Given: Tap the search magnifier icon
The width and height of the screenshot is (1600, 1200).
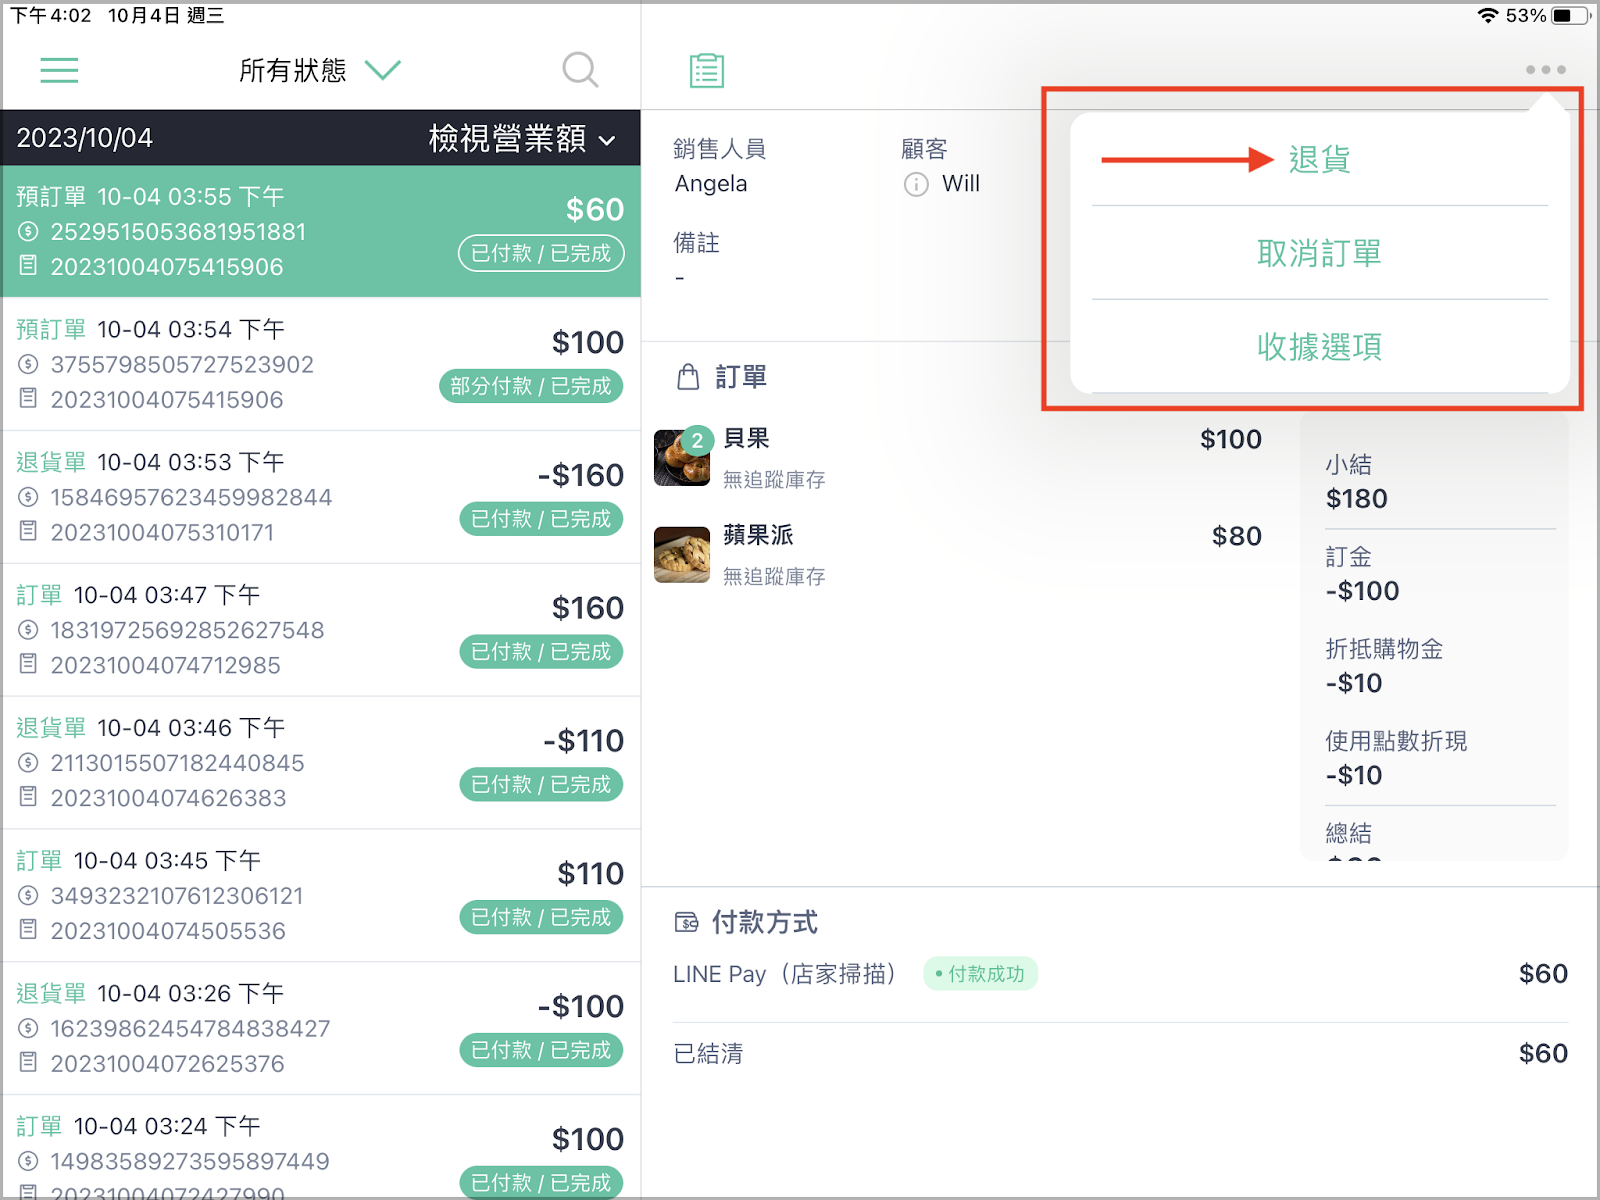Looking at the screenshot, I should [580, 70].
